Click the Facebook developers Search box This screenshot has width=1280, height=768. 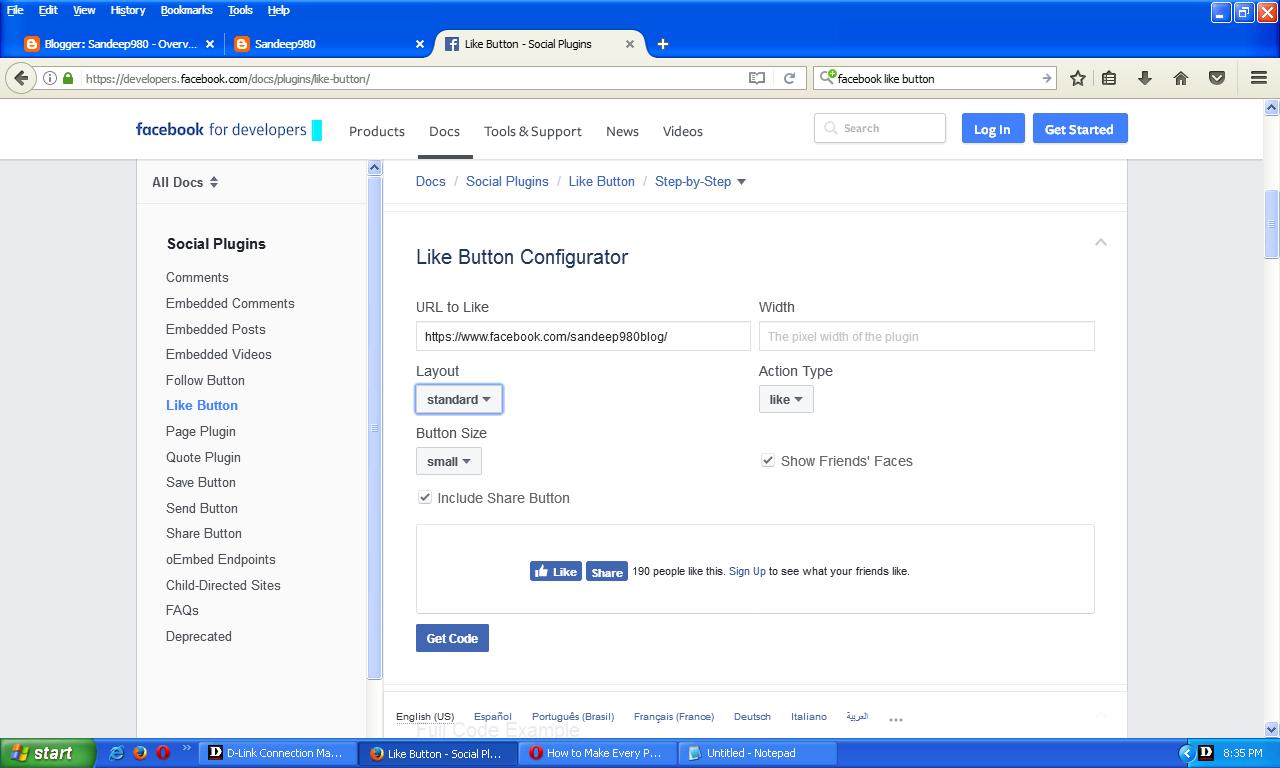click(x=880, y=128)
